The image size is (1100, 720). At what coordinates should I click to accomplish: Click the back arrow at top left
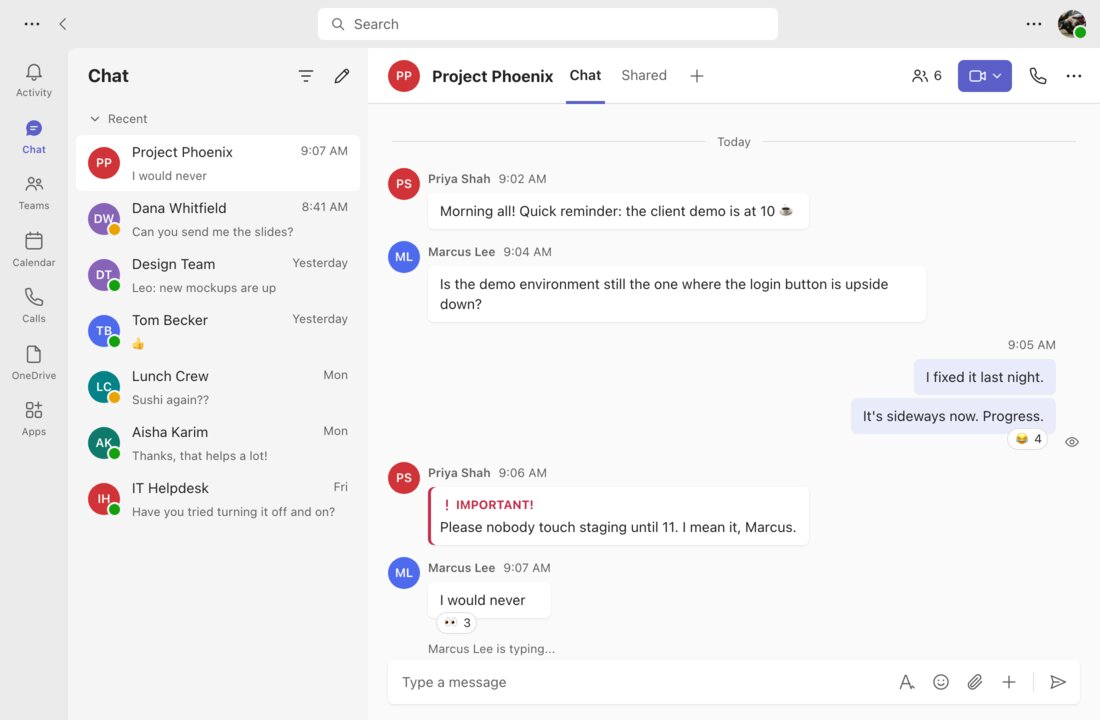pyautogui.click(x=63, y=24)
